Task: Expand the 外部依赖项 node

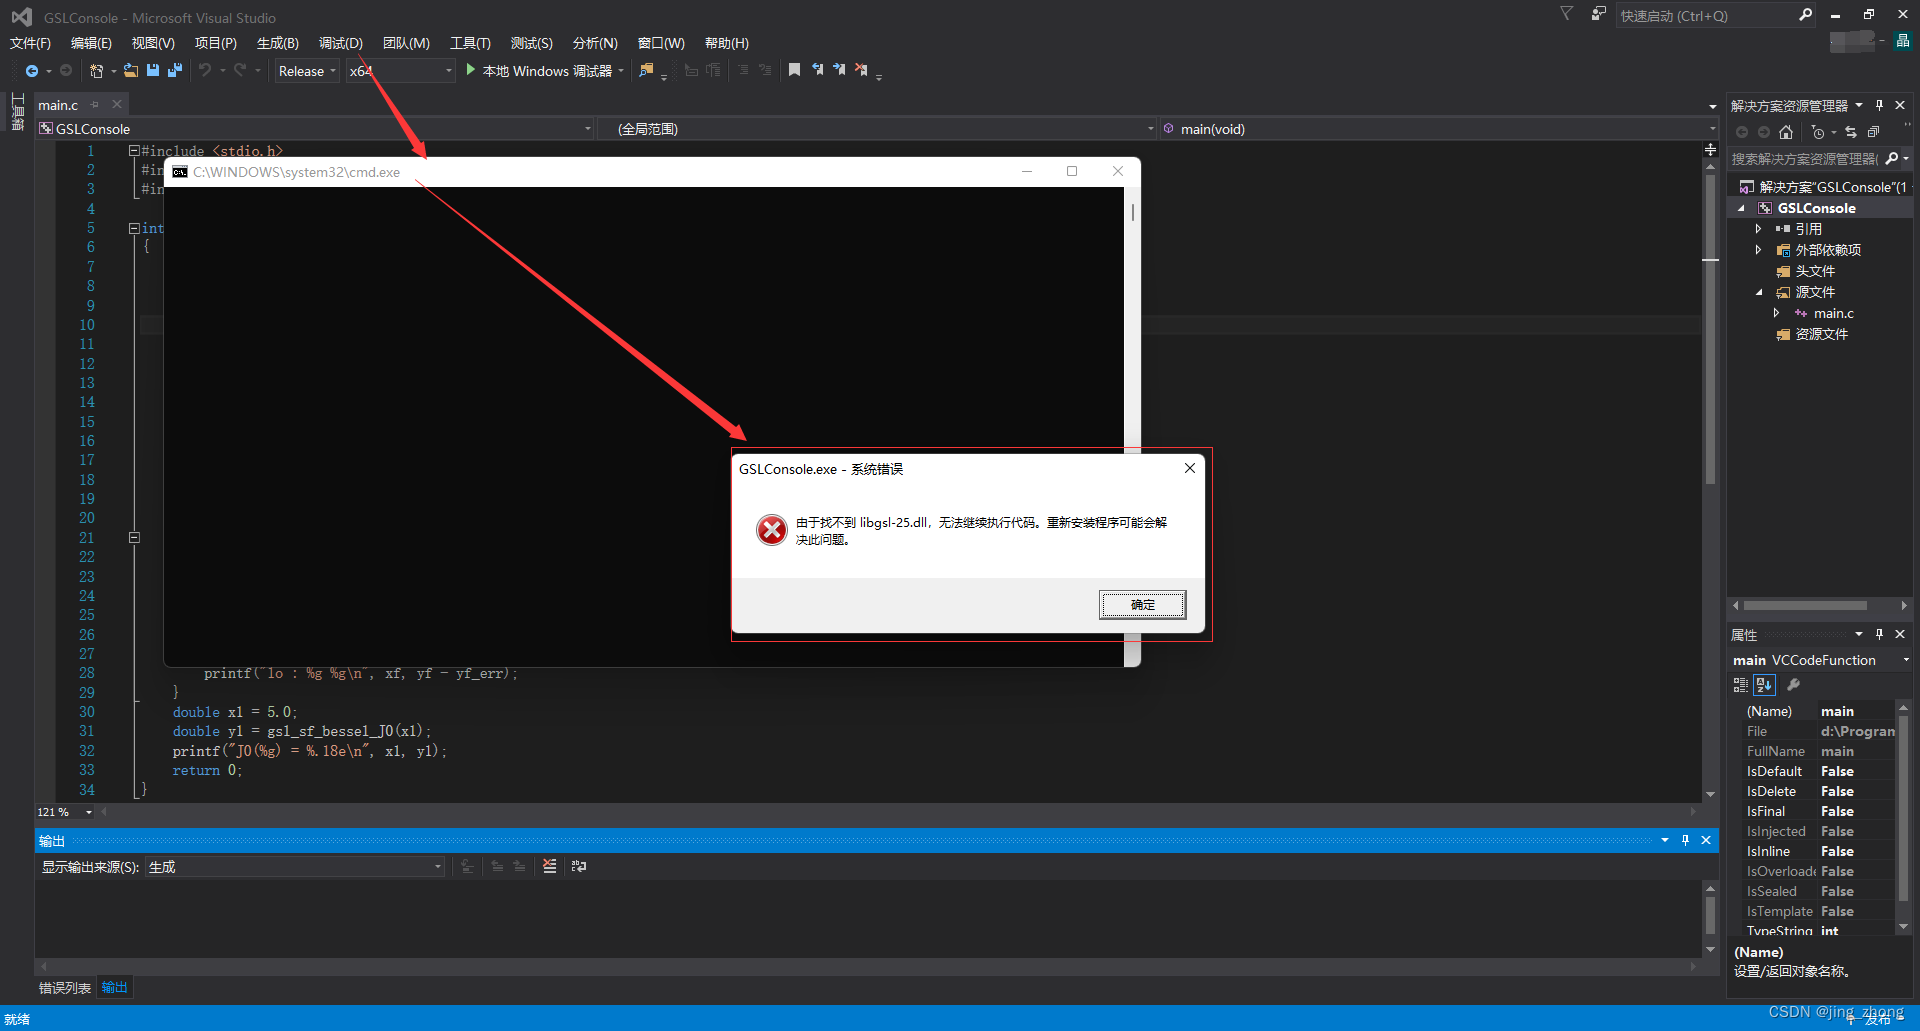Action: [x=1758, y=250]
